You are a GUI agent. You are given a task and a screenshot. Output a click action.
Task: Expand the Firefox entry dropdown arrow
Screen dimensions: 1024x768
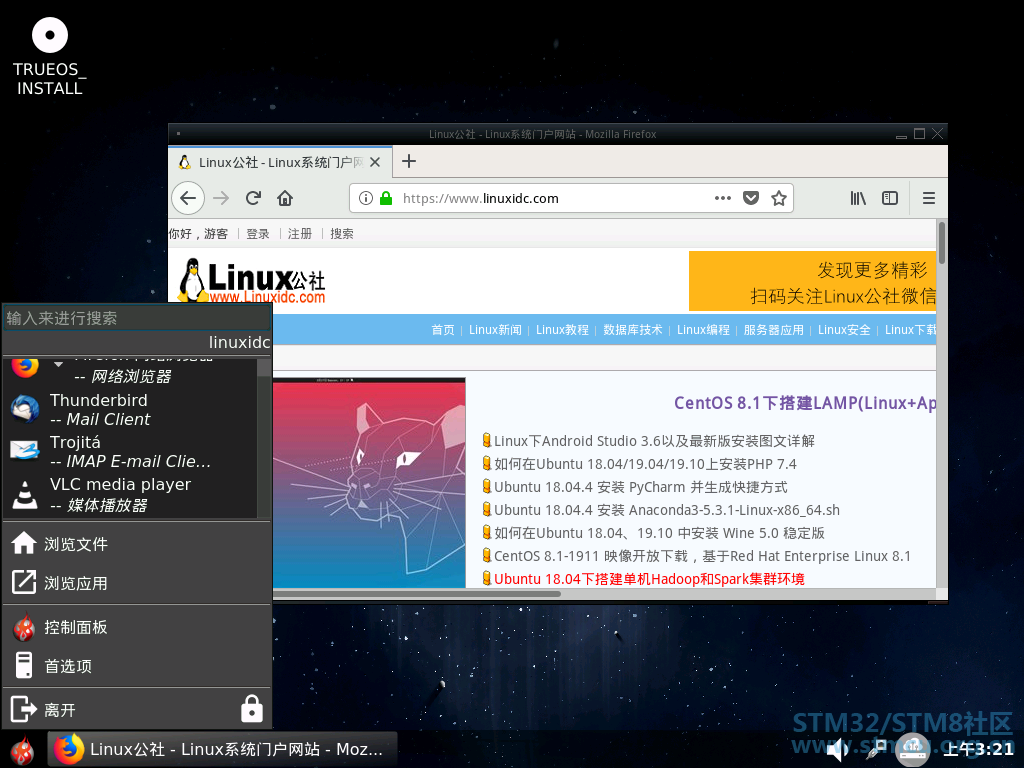(58, 364)
